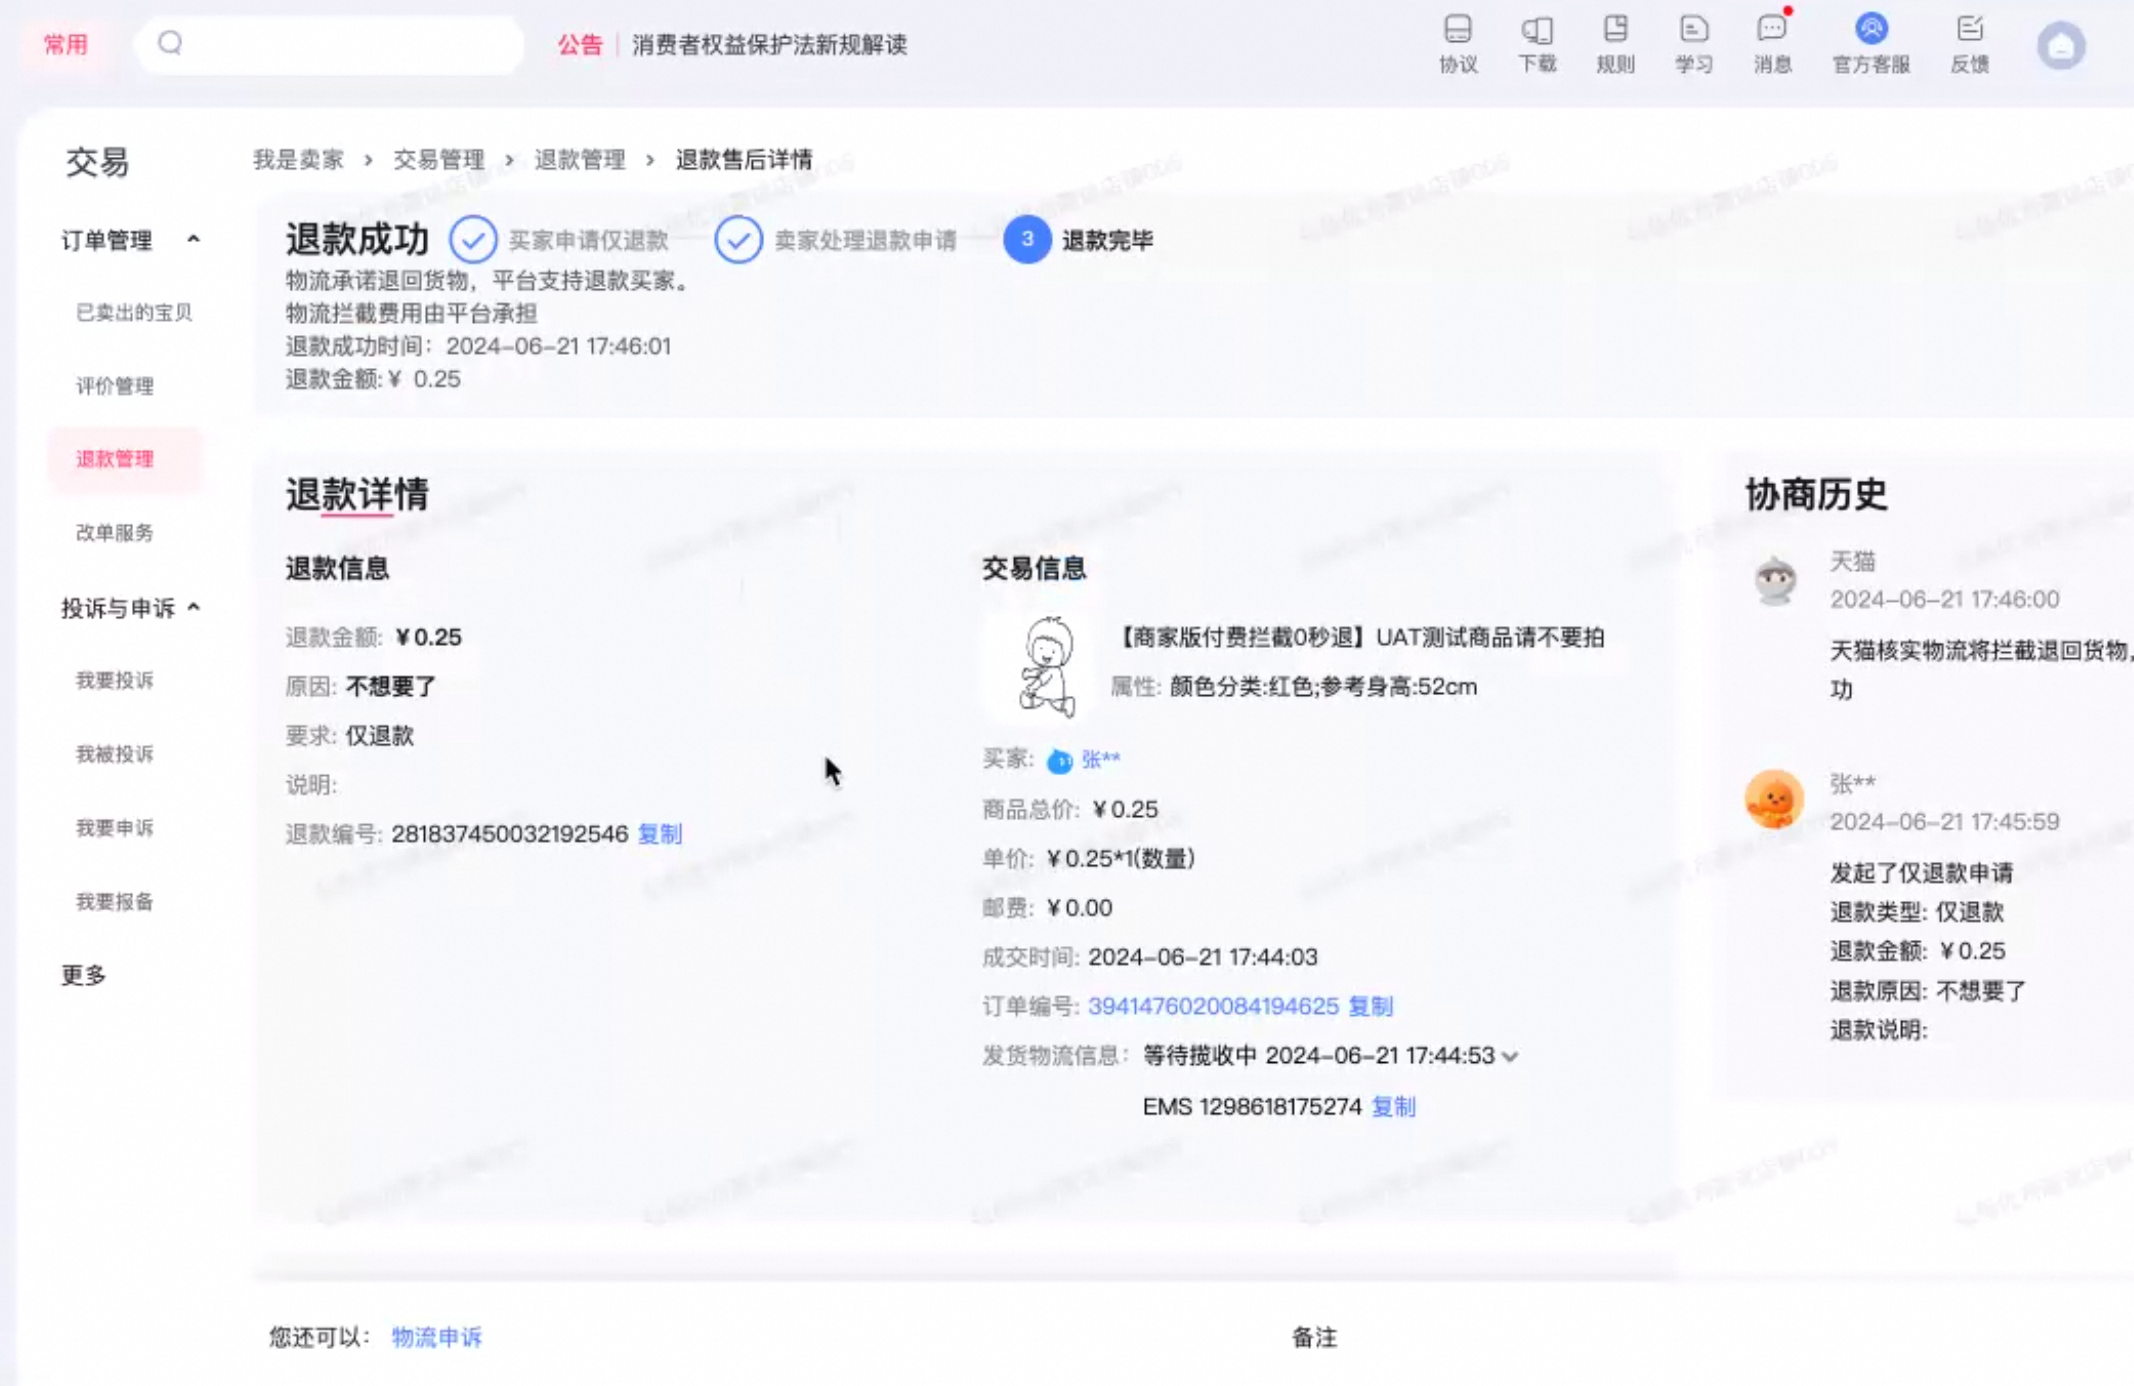Click the 协议 agreements icon
The width and height of the screenshot is (2134, 1386).
click(1458, 45)
